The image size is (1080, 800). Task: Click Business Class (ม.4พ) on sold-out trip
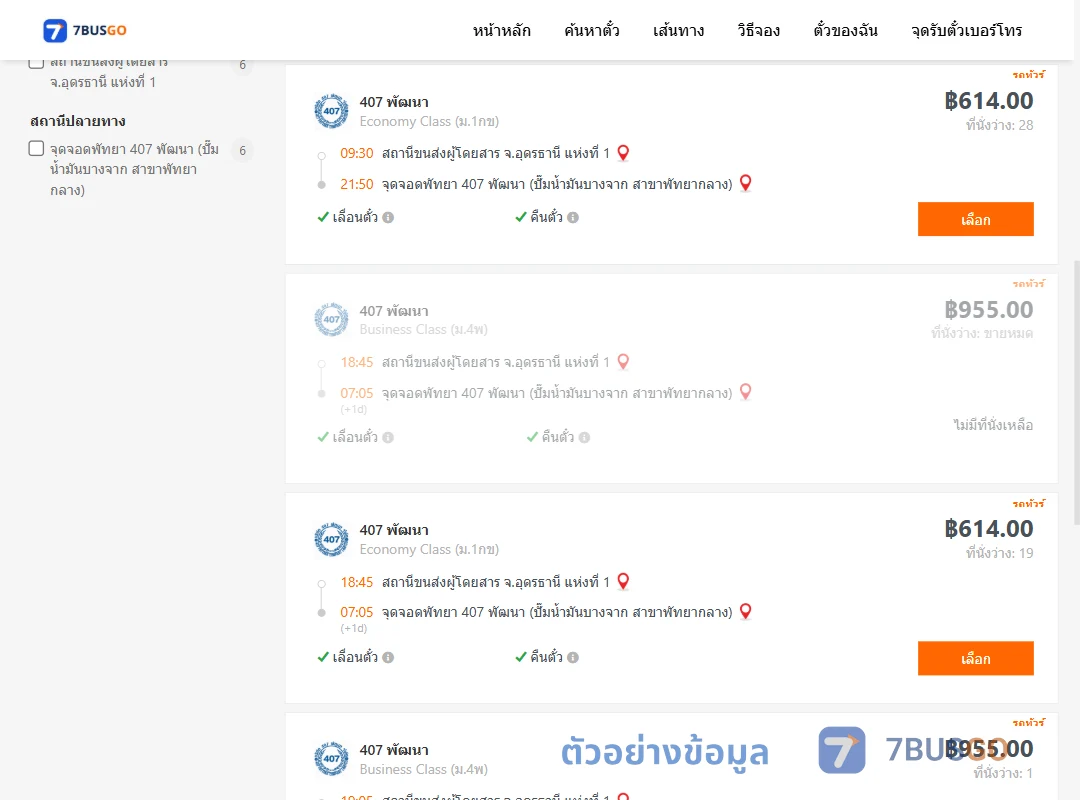click(424, 329)
